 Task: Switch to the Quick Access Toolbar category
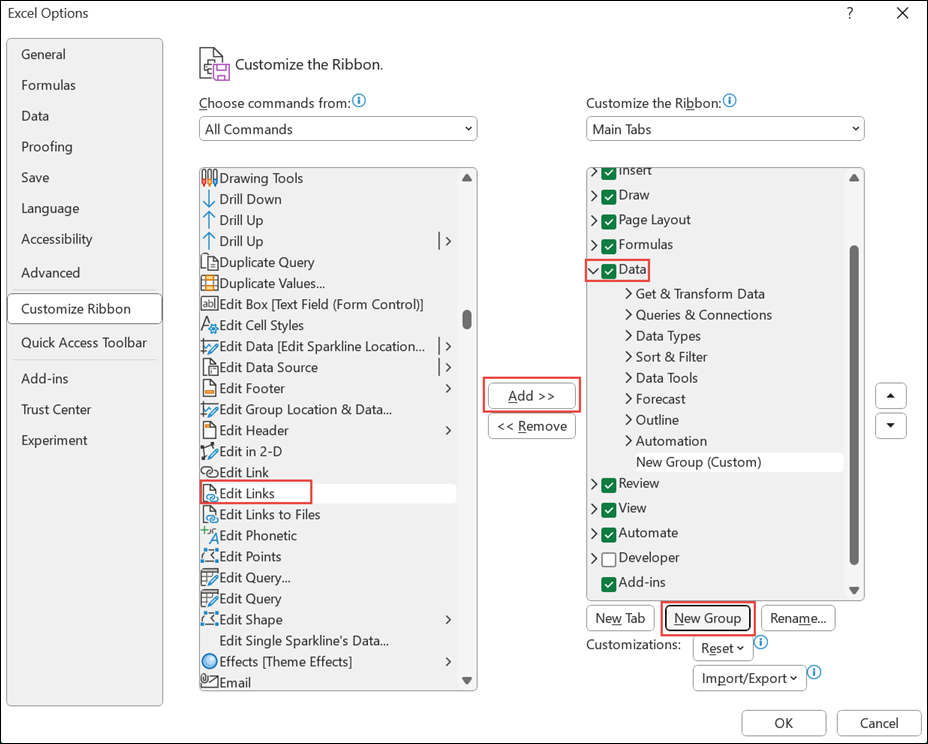pos(84,343)
